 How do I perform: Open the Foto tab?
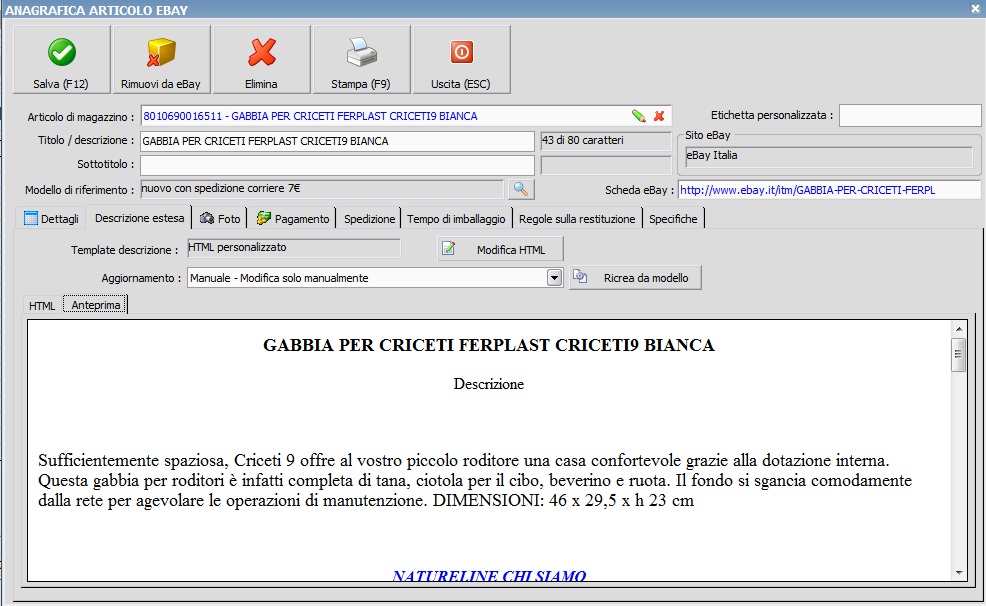(220, 219)
